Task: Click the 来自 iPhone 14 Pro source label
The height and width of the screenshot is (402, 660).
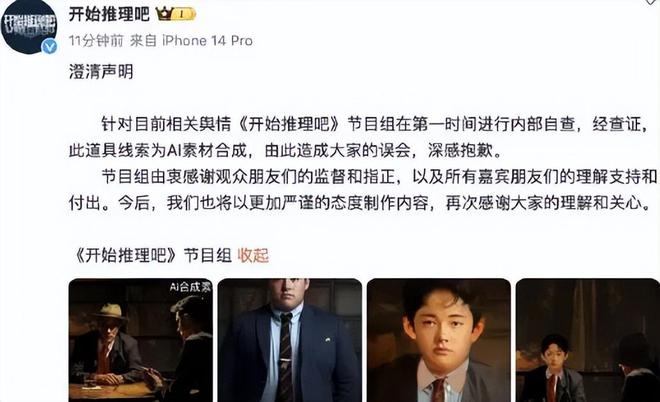Action: (192, 41)
